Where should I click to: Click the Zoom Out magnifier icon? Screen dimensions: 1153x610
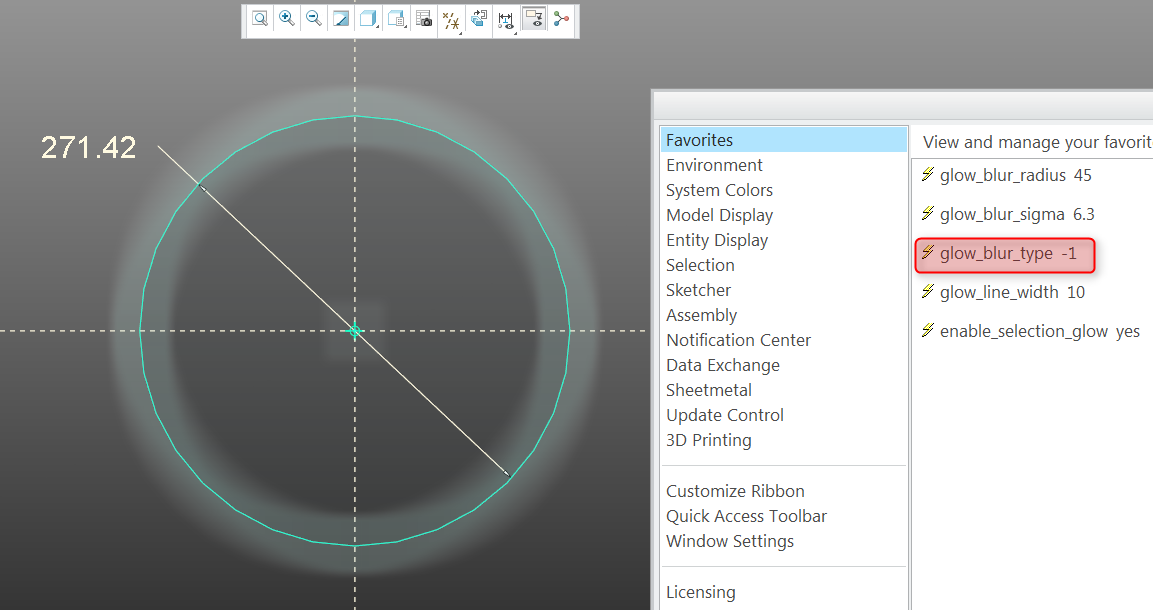tap(314, 19)
